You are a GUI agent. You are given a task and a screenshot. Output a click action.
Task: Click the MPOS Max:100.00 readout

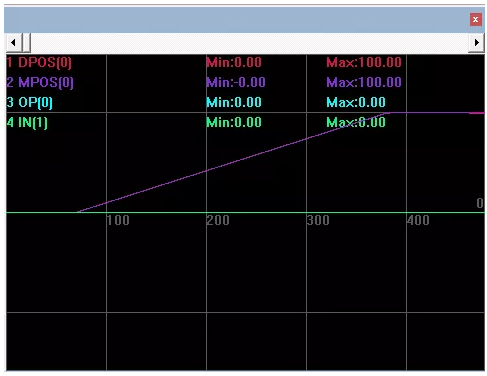point(364,82)
